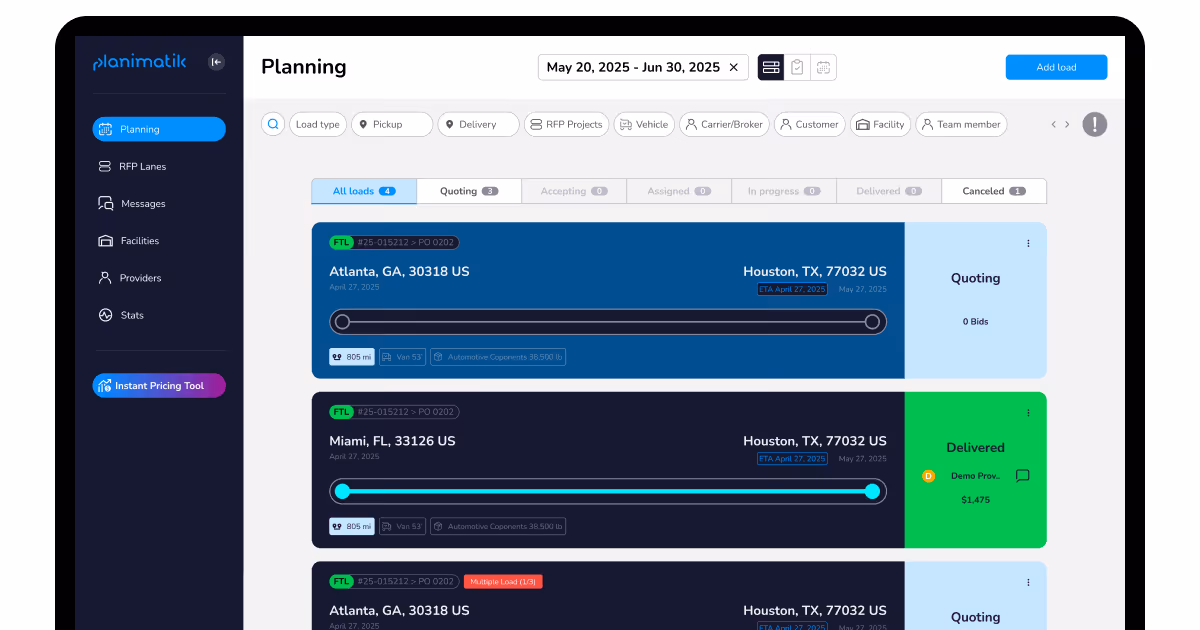
Task: Show previous filters with the left chevron
Action: pyautogui.click(x=1053, y=125)
